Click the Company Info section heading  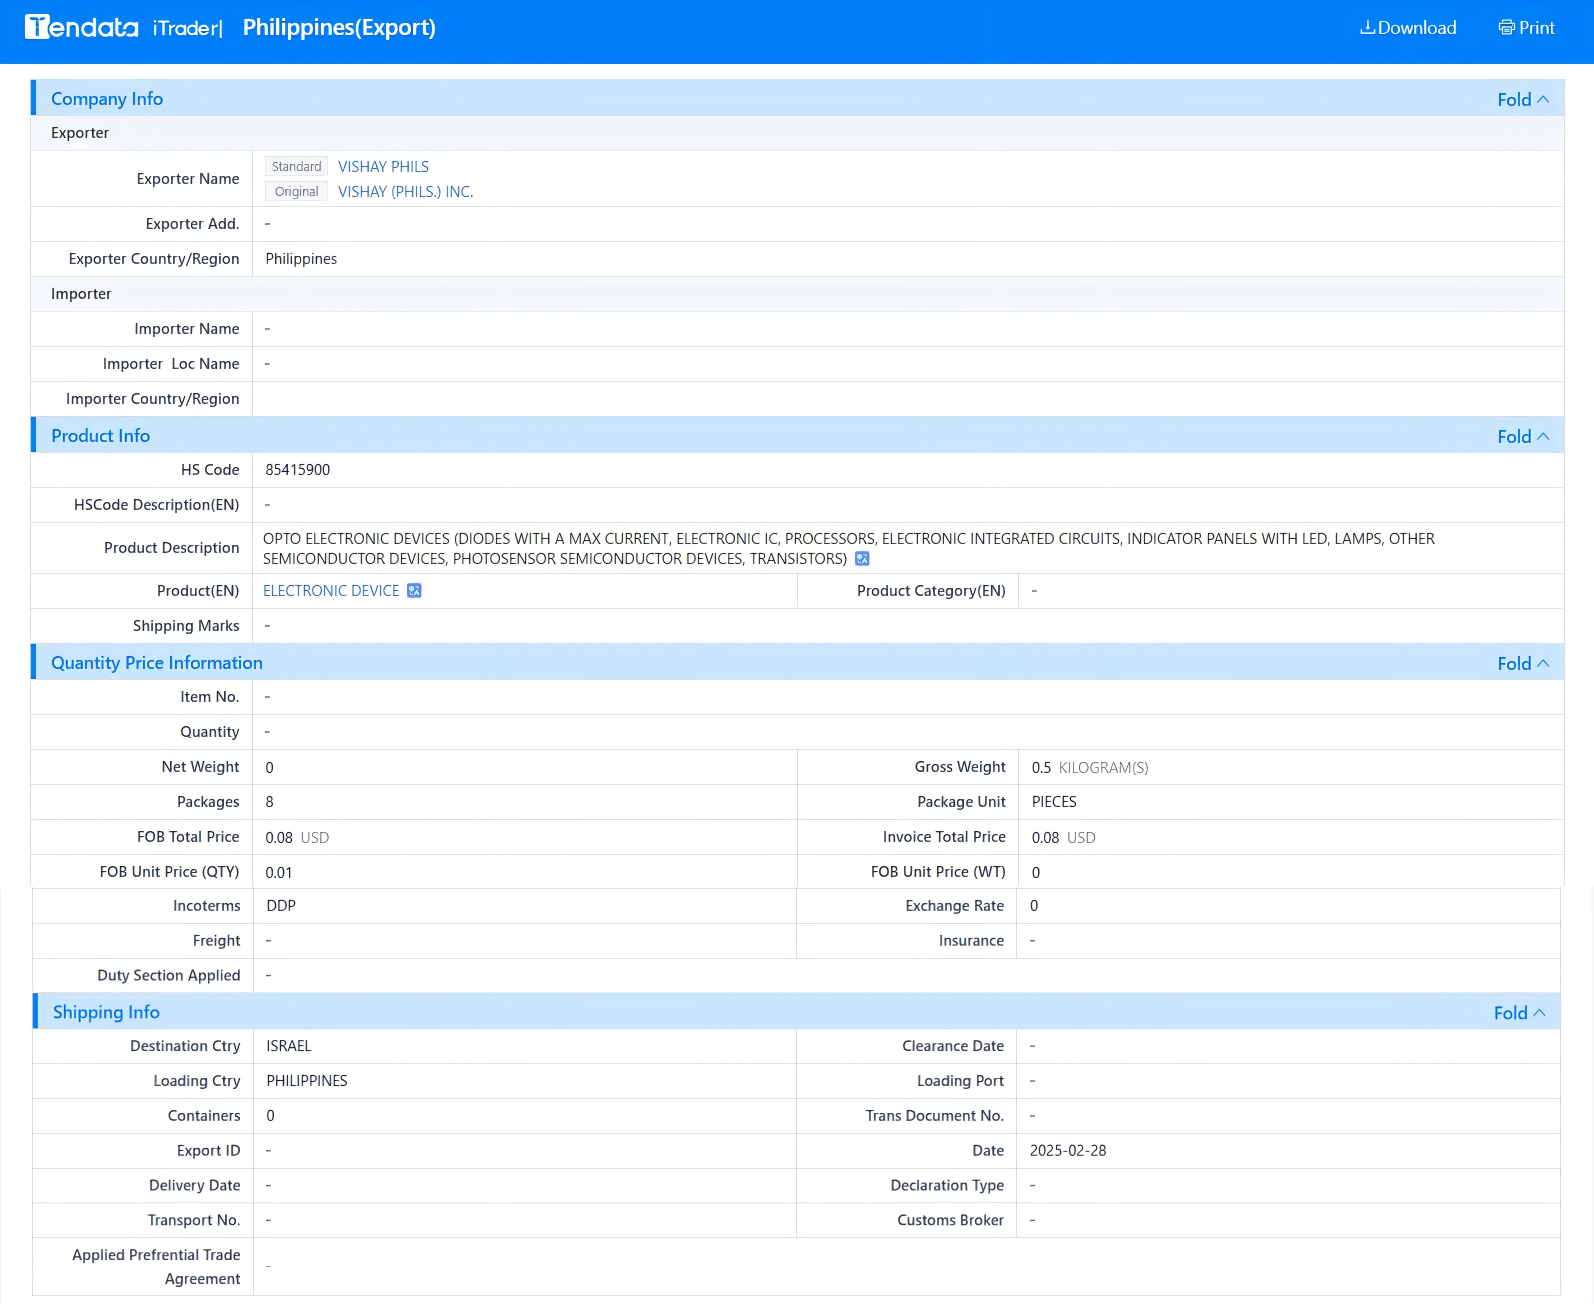107,99
